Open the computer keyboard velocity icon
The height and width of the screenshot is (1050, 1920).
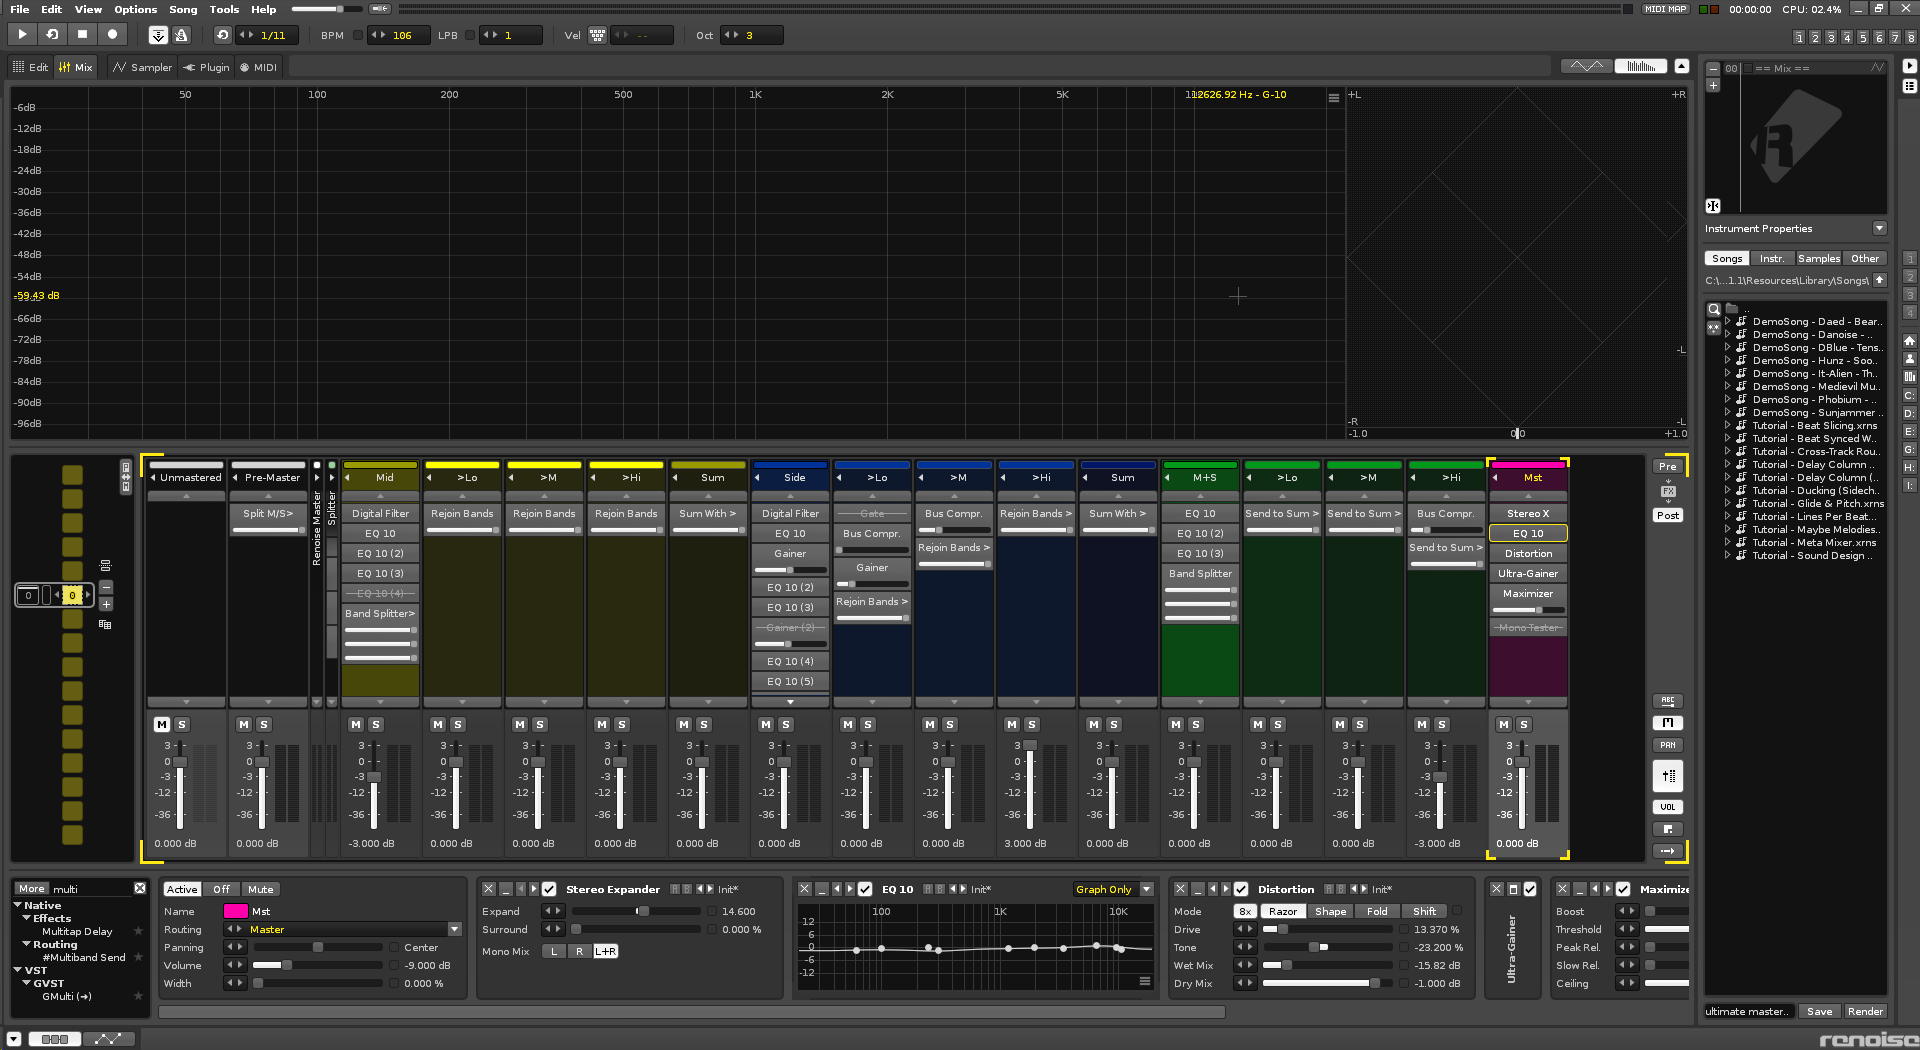(x=597, y=35)
